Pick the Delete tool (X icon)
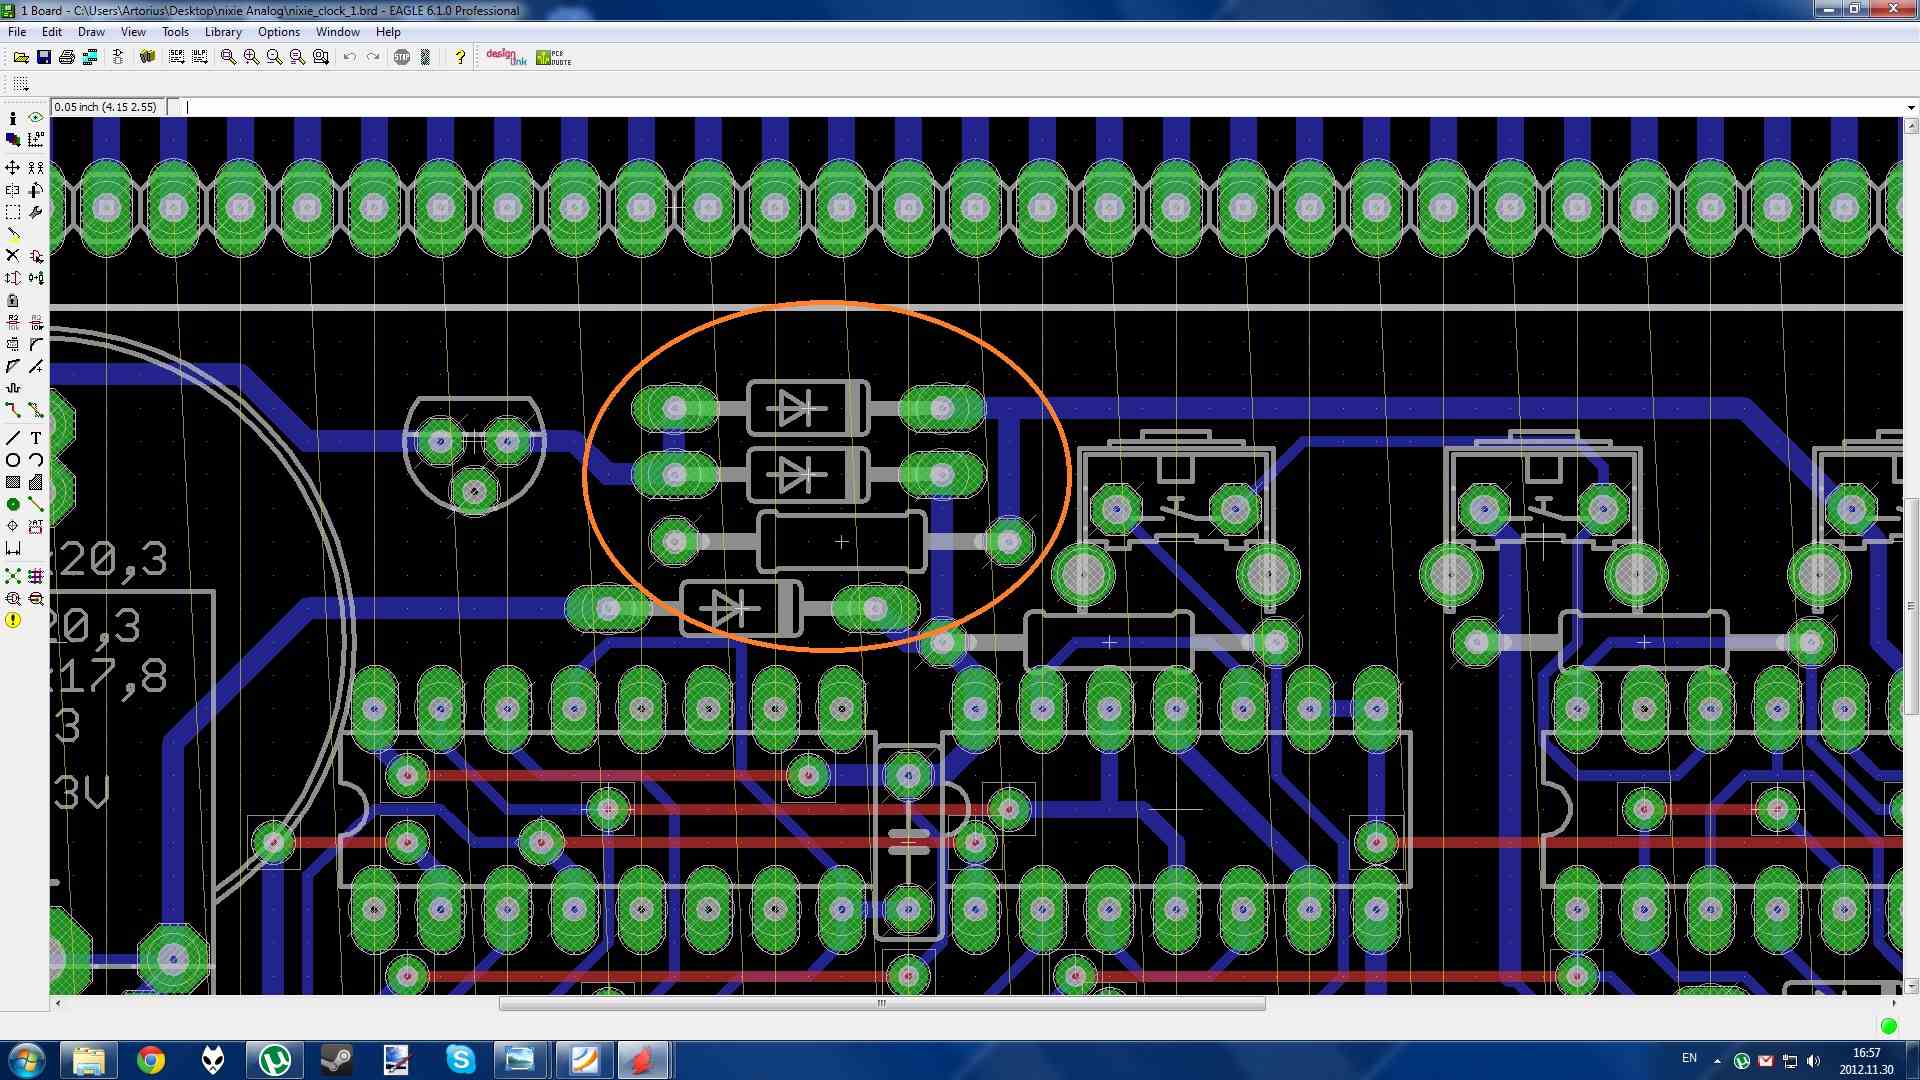 [x=13, y=255]
